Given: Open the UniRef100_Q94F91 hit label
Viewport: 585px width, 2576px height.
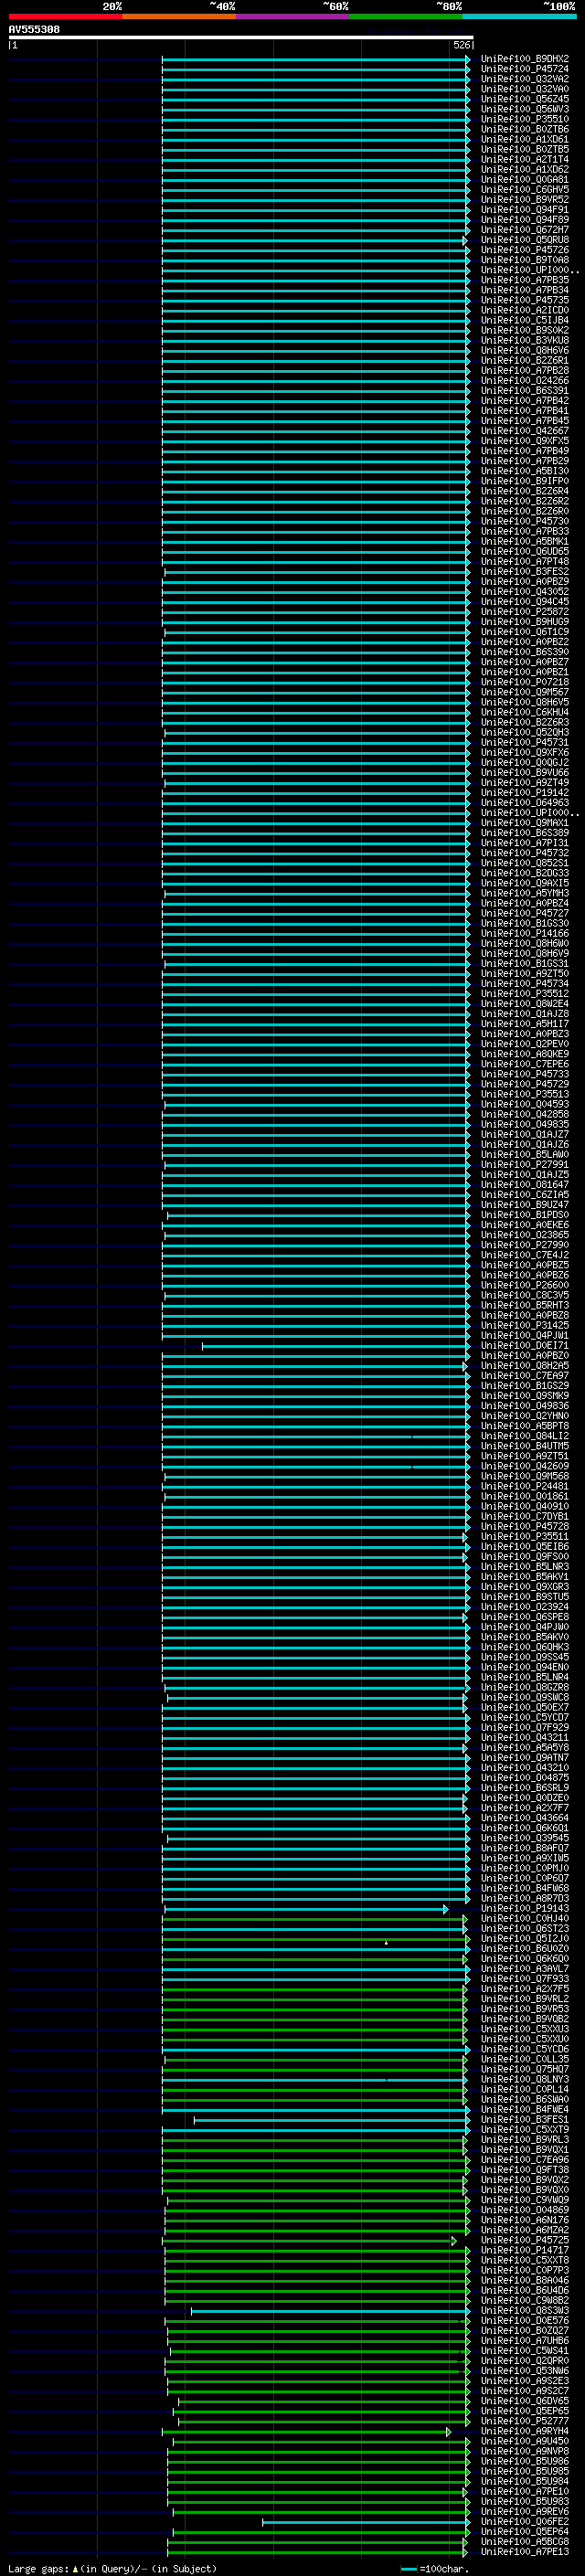Looking at the screenshot, I should point(524,210).
